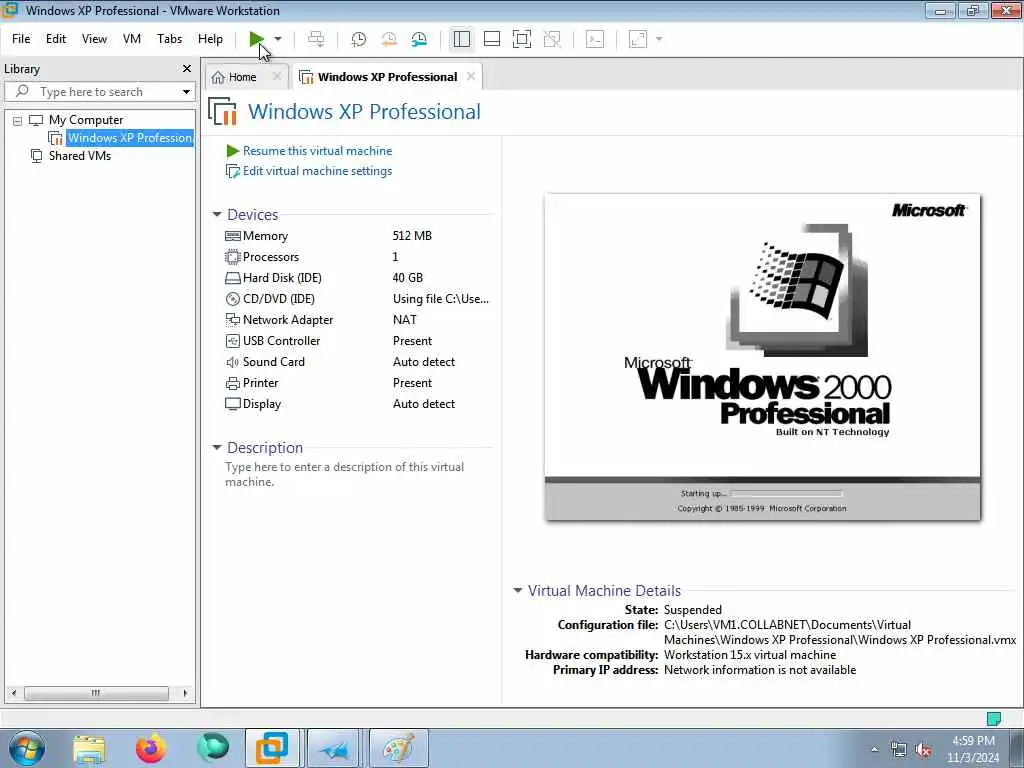Click the Processors device icon
This screenshot has width=1024, height=768.
click(232, 257)
